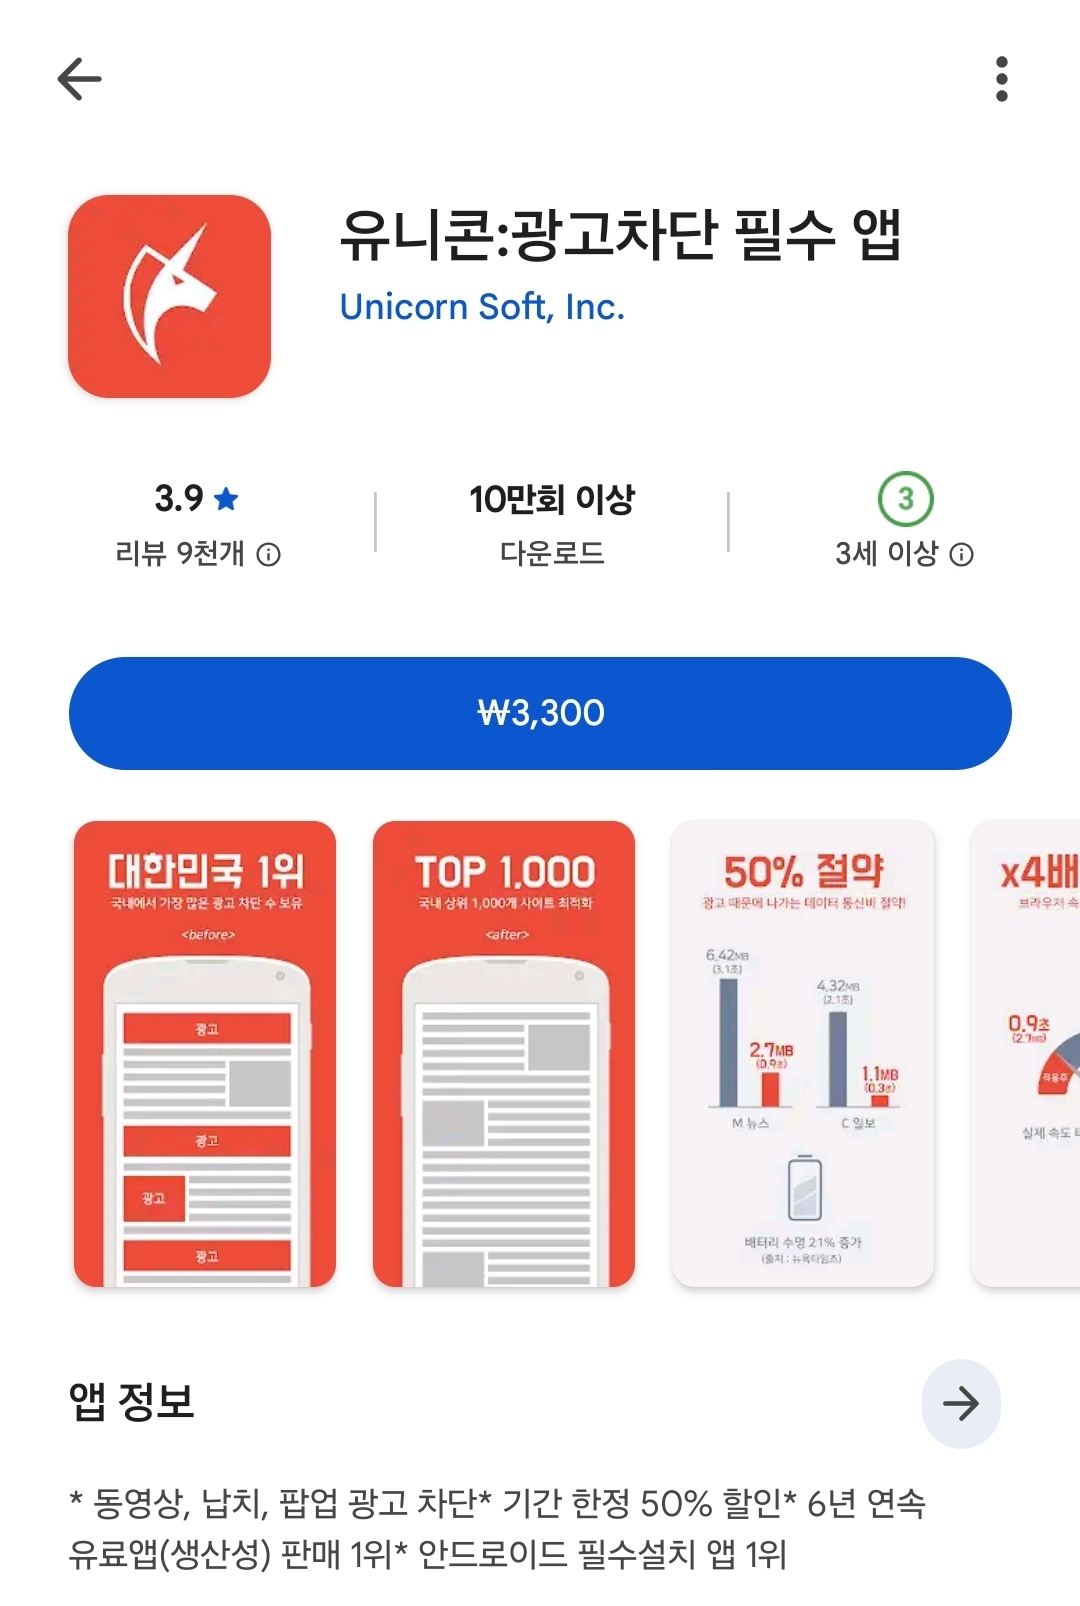
Task: Open the Unicorn Soft, Inc. developer link
Action: pos(482,306)
